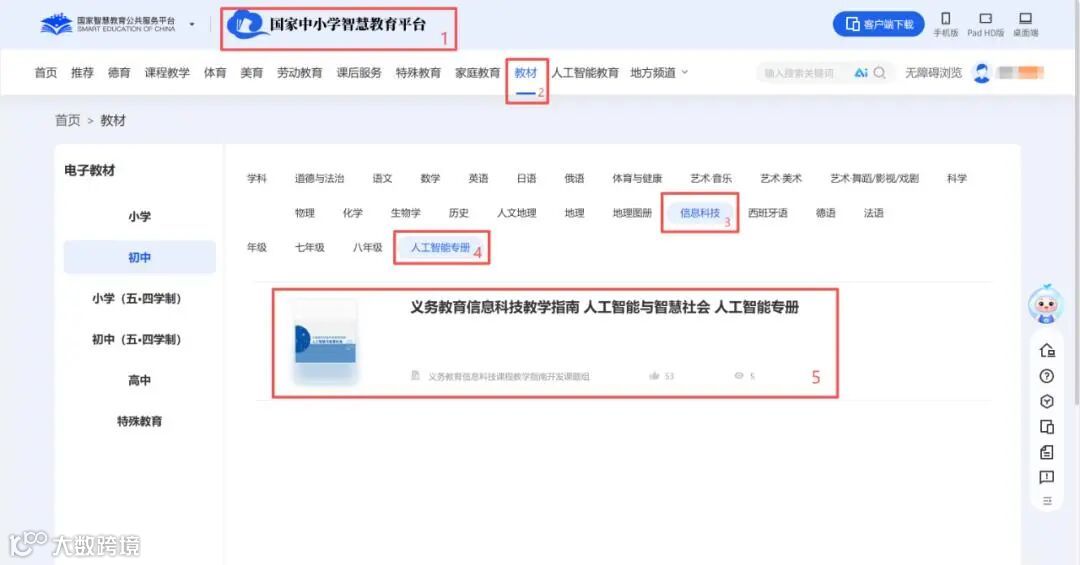This screenshot has height=565, width=1080.
Task: Open the feedback exclamation bubble icon
Action: (1047, 477)
